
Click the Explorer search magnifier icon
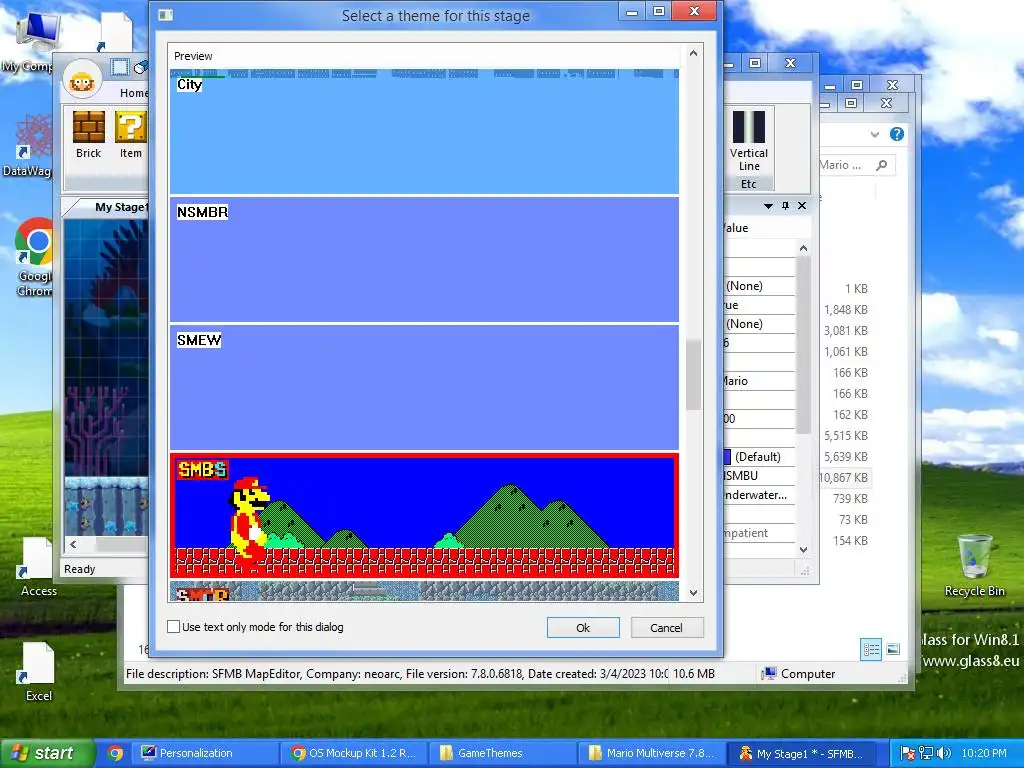pyautogui.click(x=882, y=165)
